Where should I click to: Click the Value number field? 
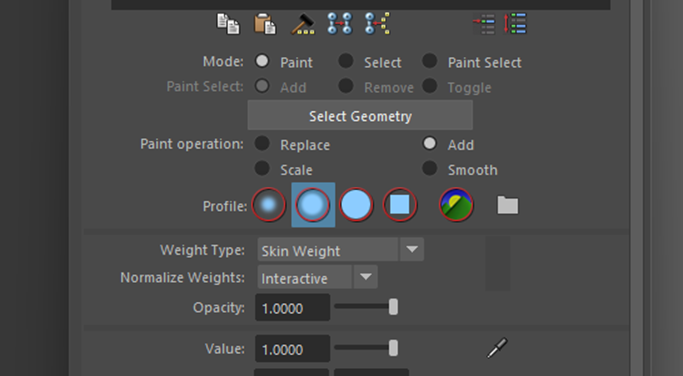click(292, 349)
